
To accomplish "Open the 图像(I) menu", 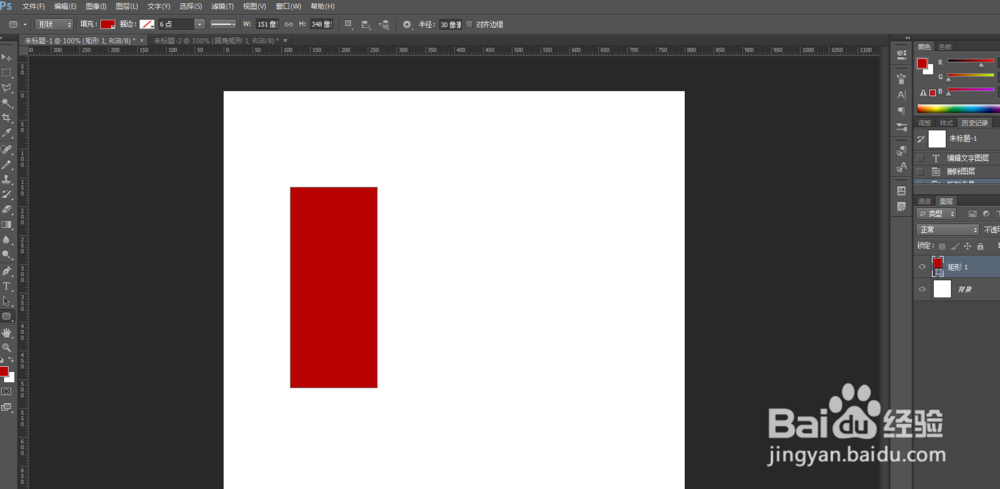I will (x=96, y=6).
